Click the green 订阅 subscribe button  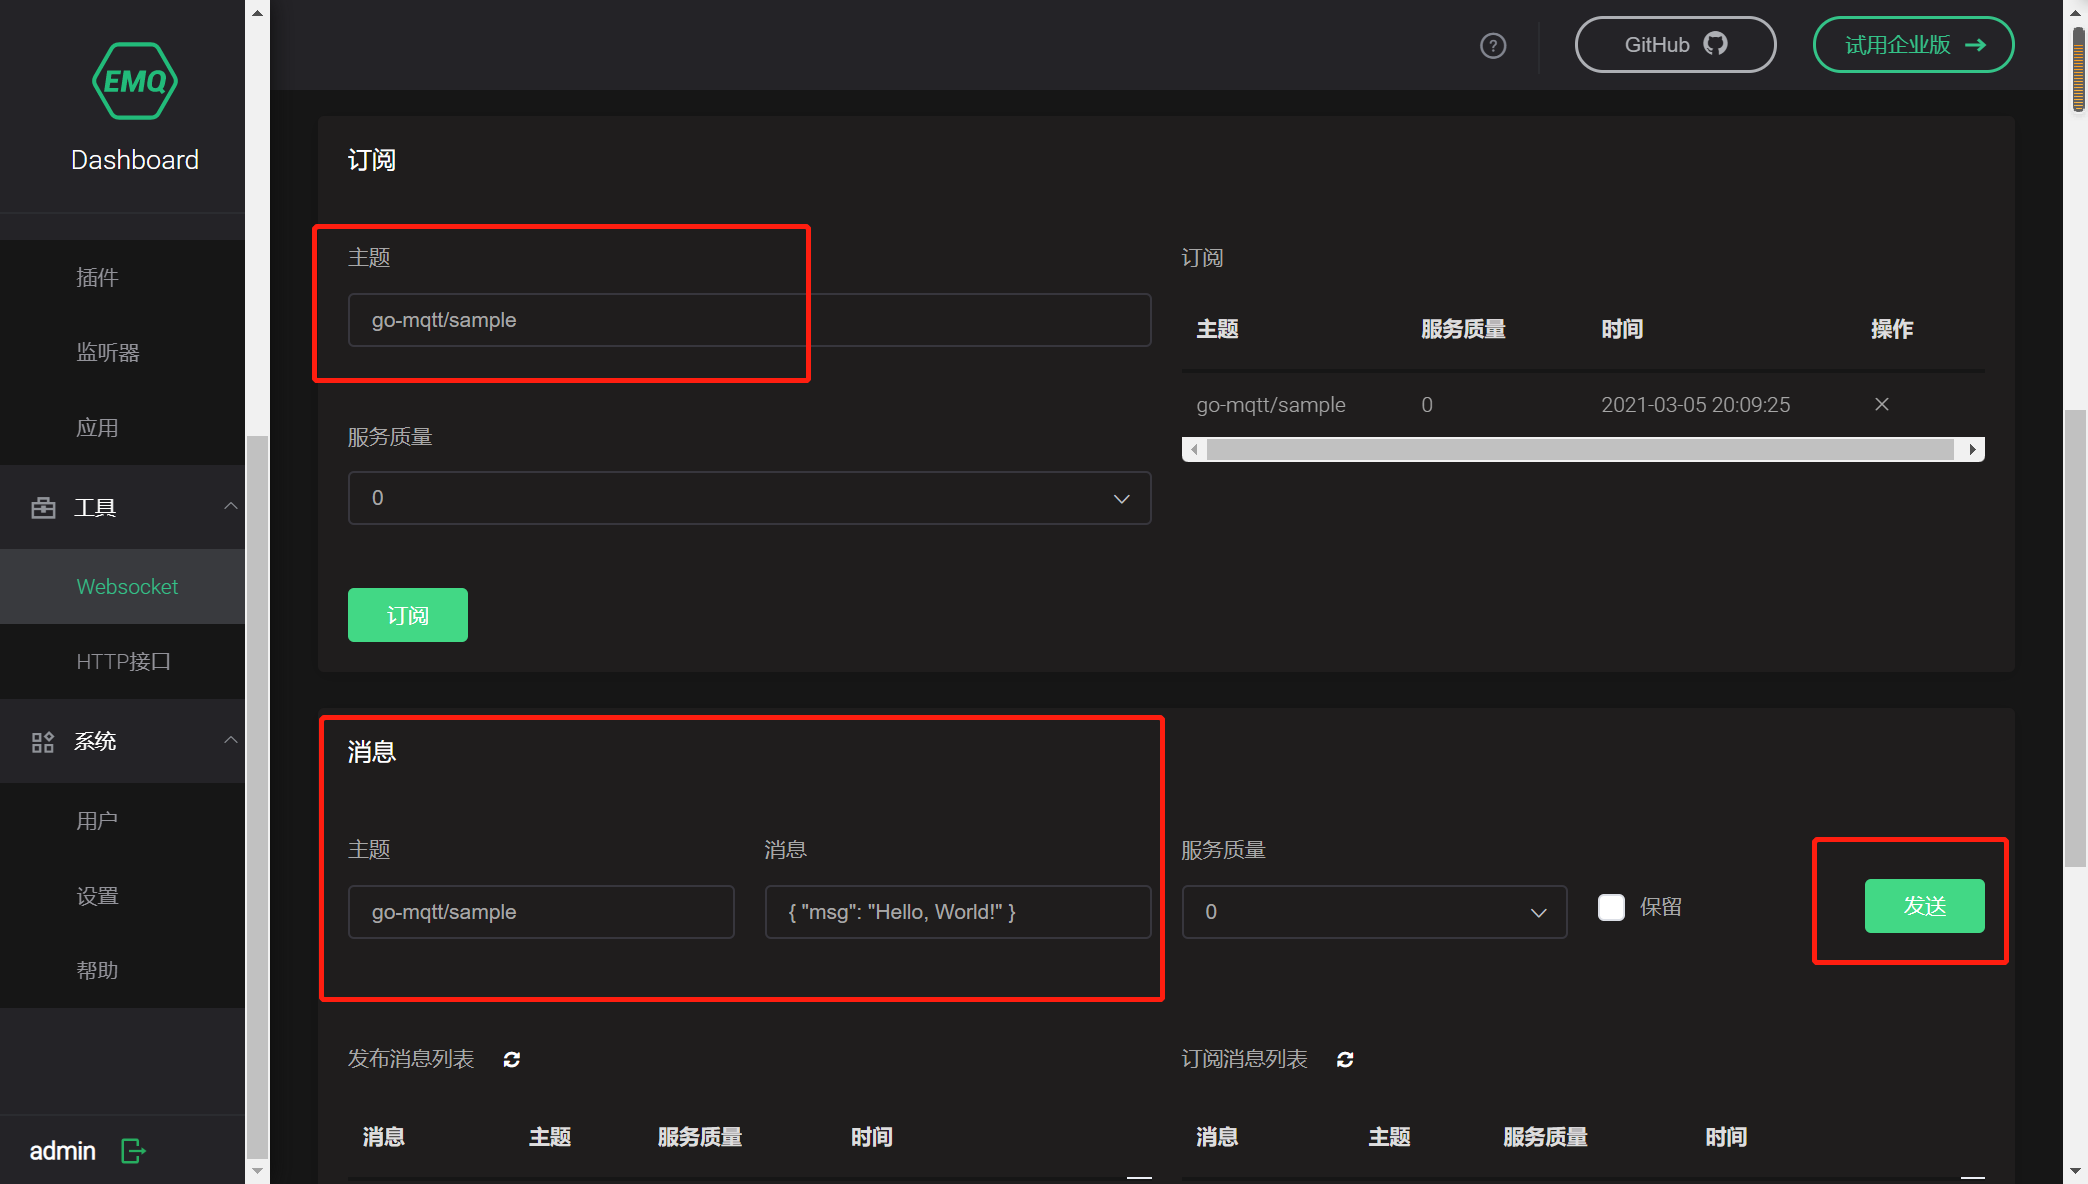tap(407, 614)
